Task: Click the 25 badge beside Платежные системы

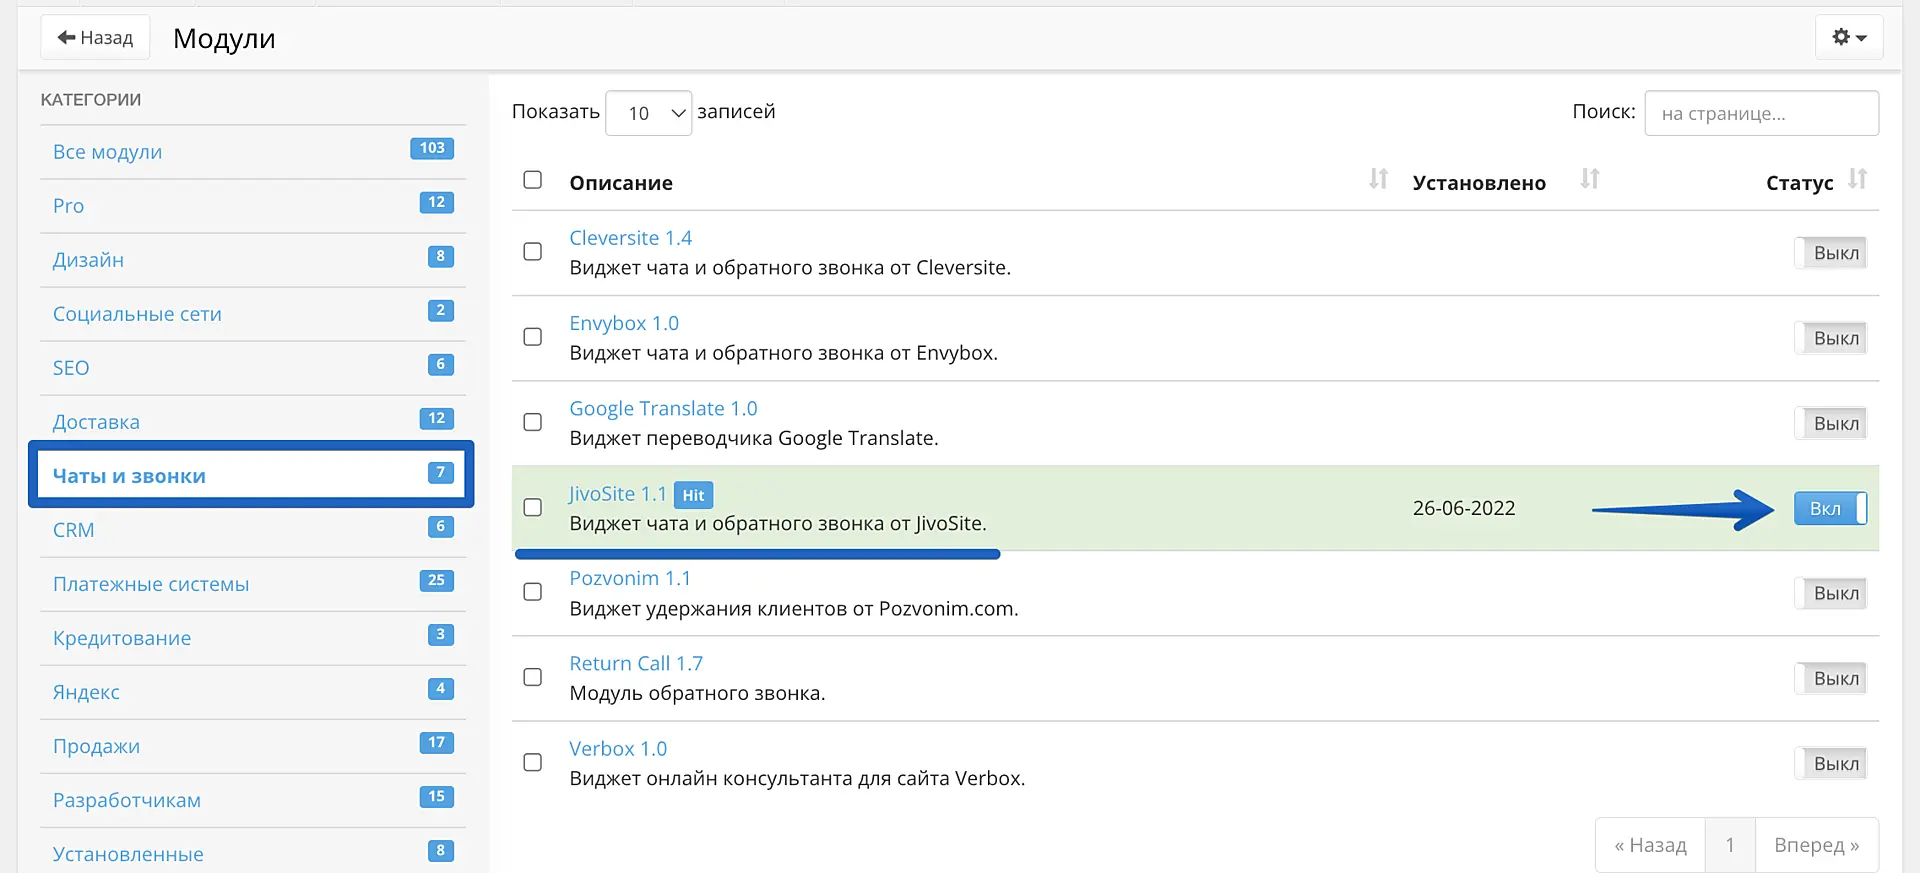Action: [436, 580]
